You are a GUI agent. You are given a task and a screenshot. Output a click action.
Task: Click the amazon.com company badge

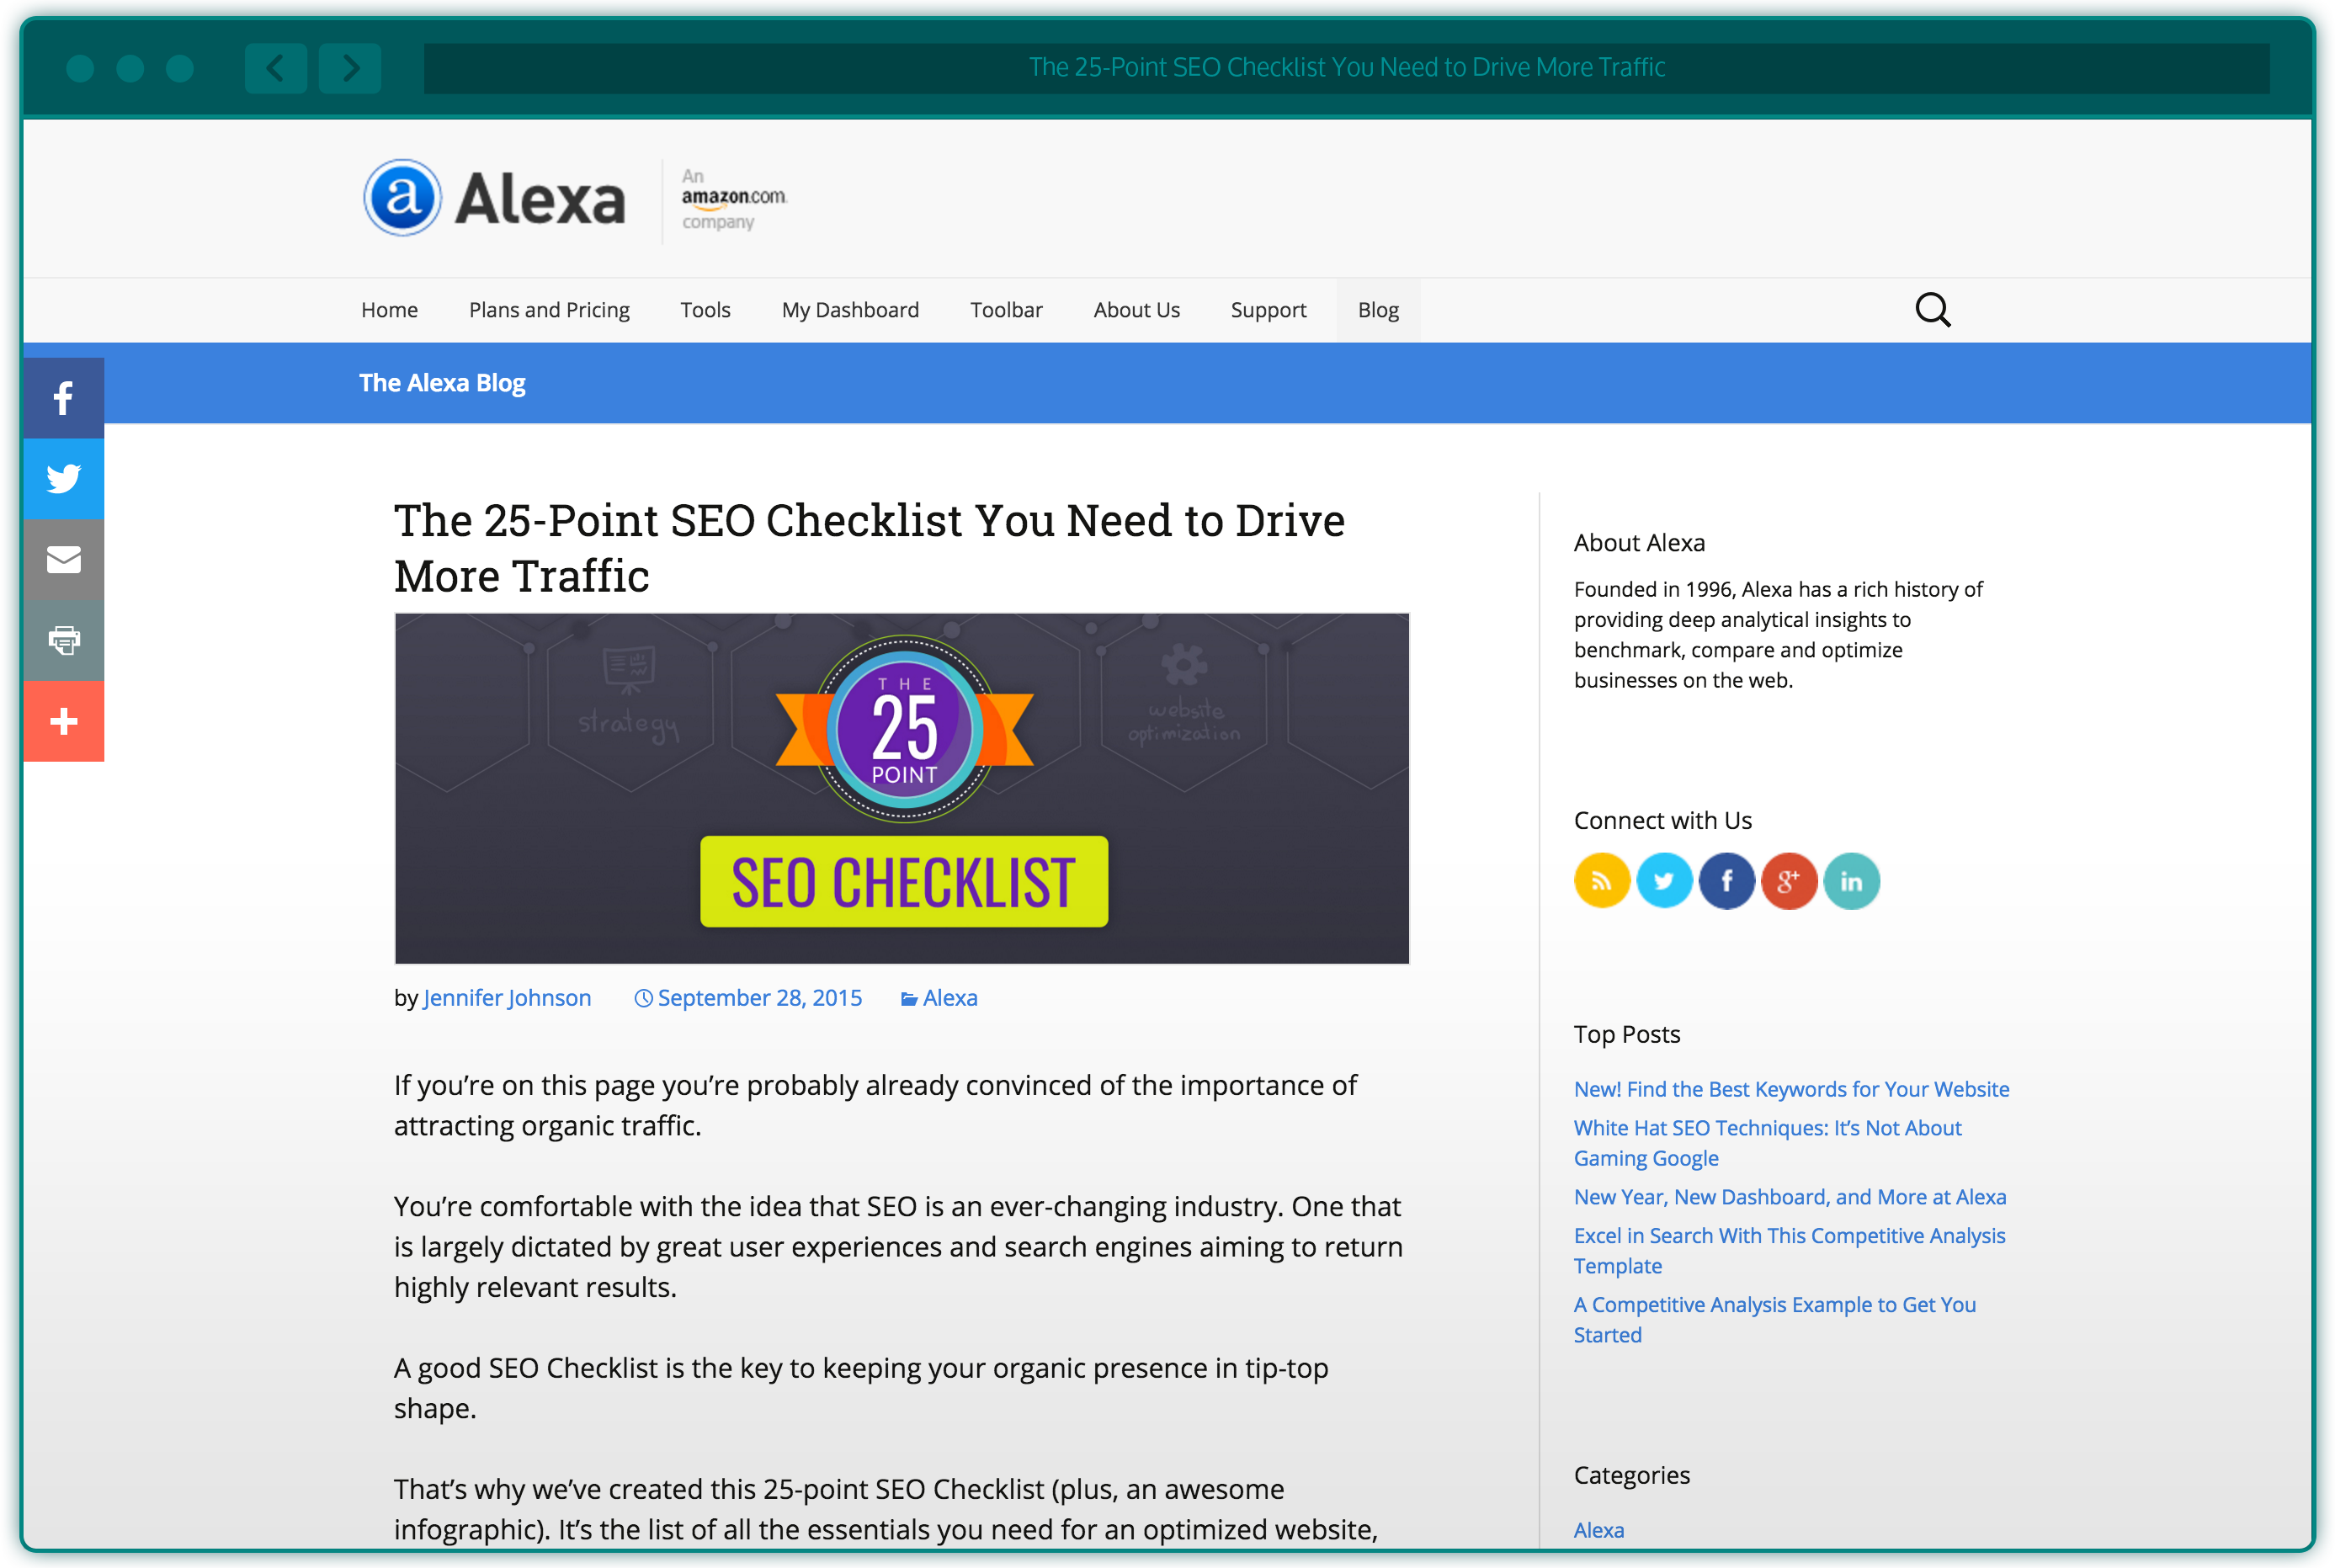[x=733, y=199]
